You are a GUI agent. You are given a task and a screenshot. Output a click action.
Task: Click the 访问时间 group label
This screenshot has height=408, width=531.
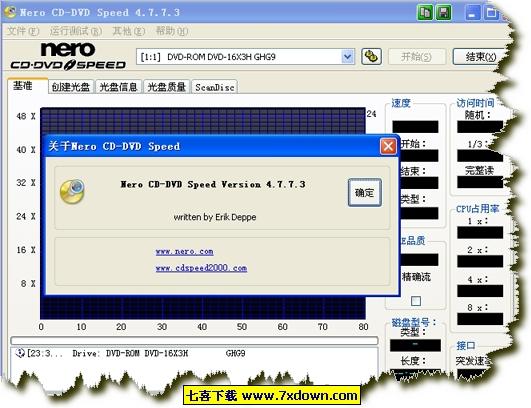[x=475, y=103]
